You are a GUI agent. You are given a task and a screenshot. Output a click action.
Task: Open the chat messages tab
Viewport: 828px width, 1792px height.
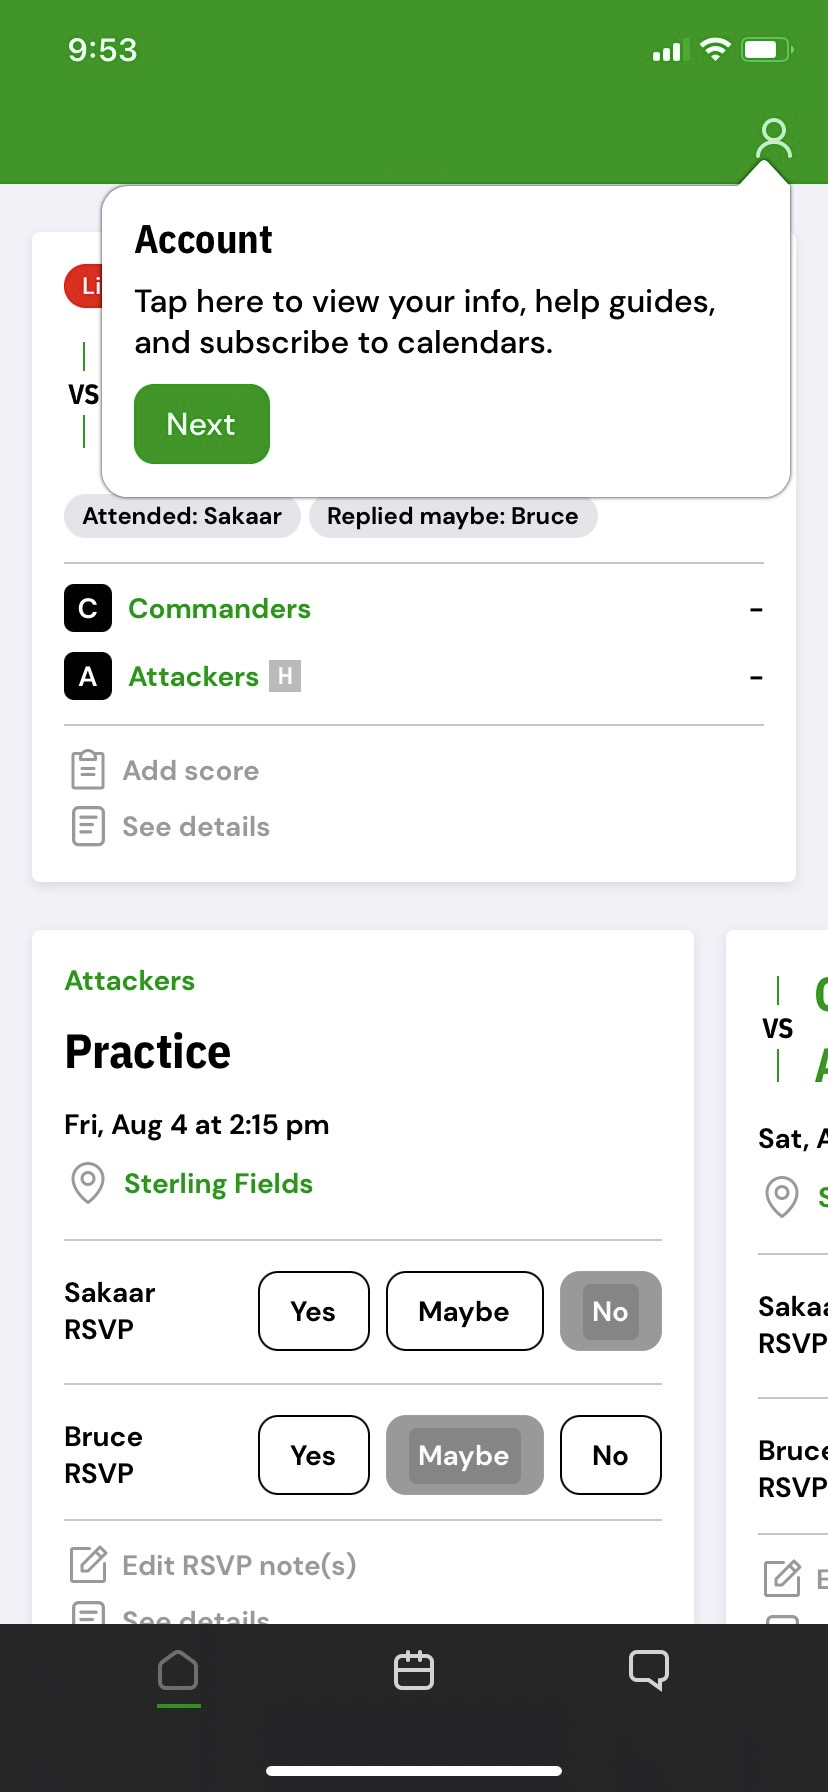coord(649,1670)
